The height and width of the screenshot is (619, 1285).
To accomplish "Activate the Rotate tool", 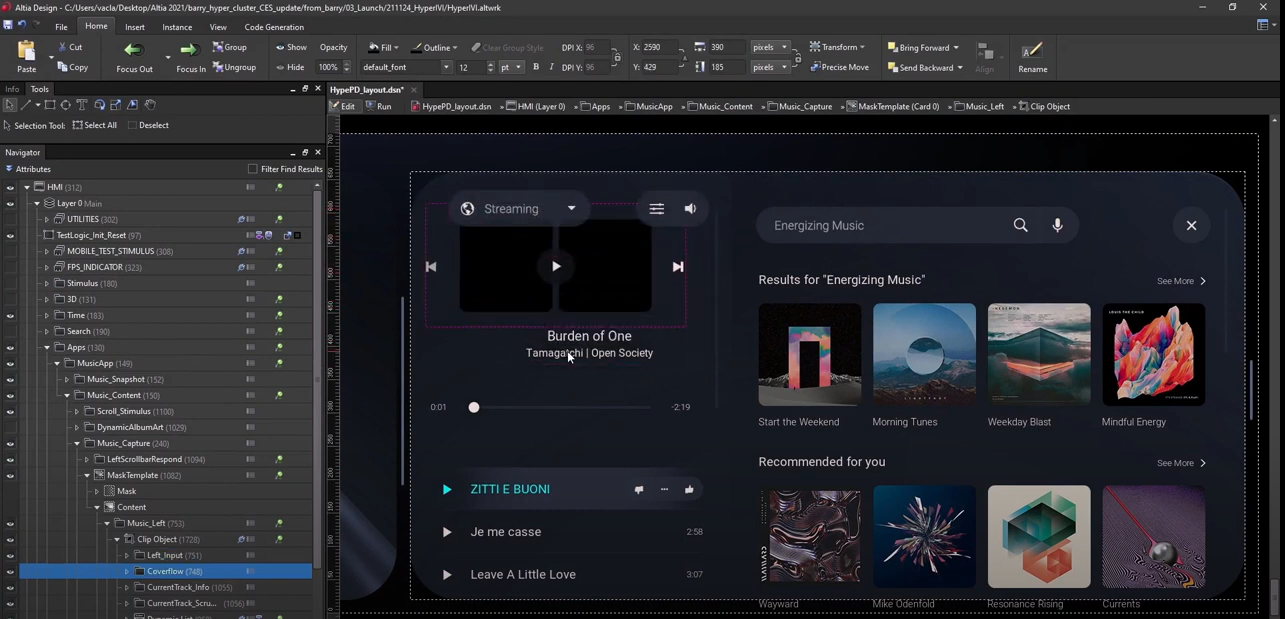I will tap(100, 104).
